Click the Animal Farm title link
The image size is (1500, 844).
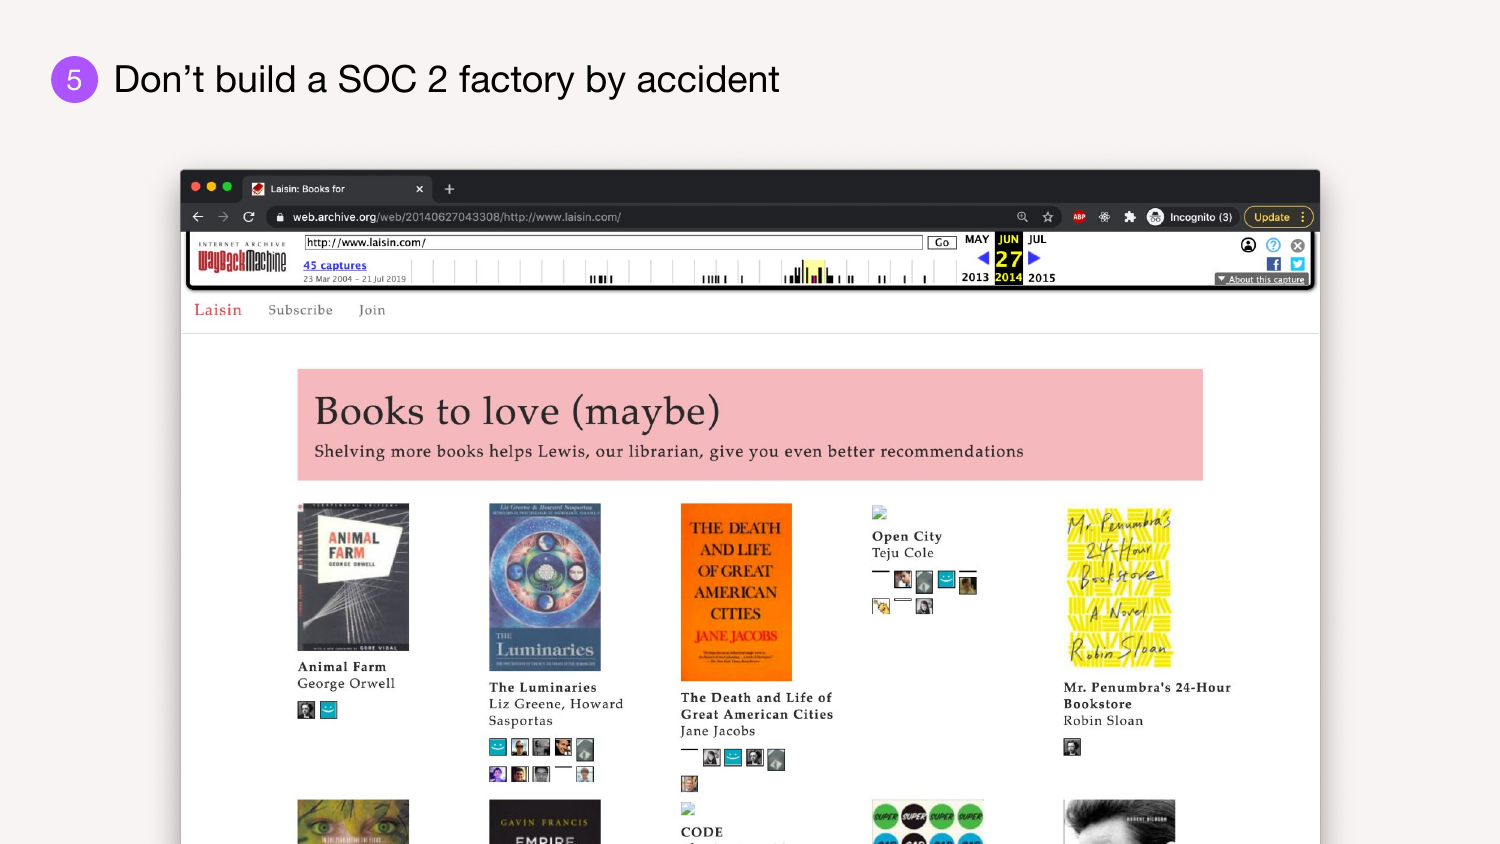[342, 667]
